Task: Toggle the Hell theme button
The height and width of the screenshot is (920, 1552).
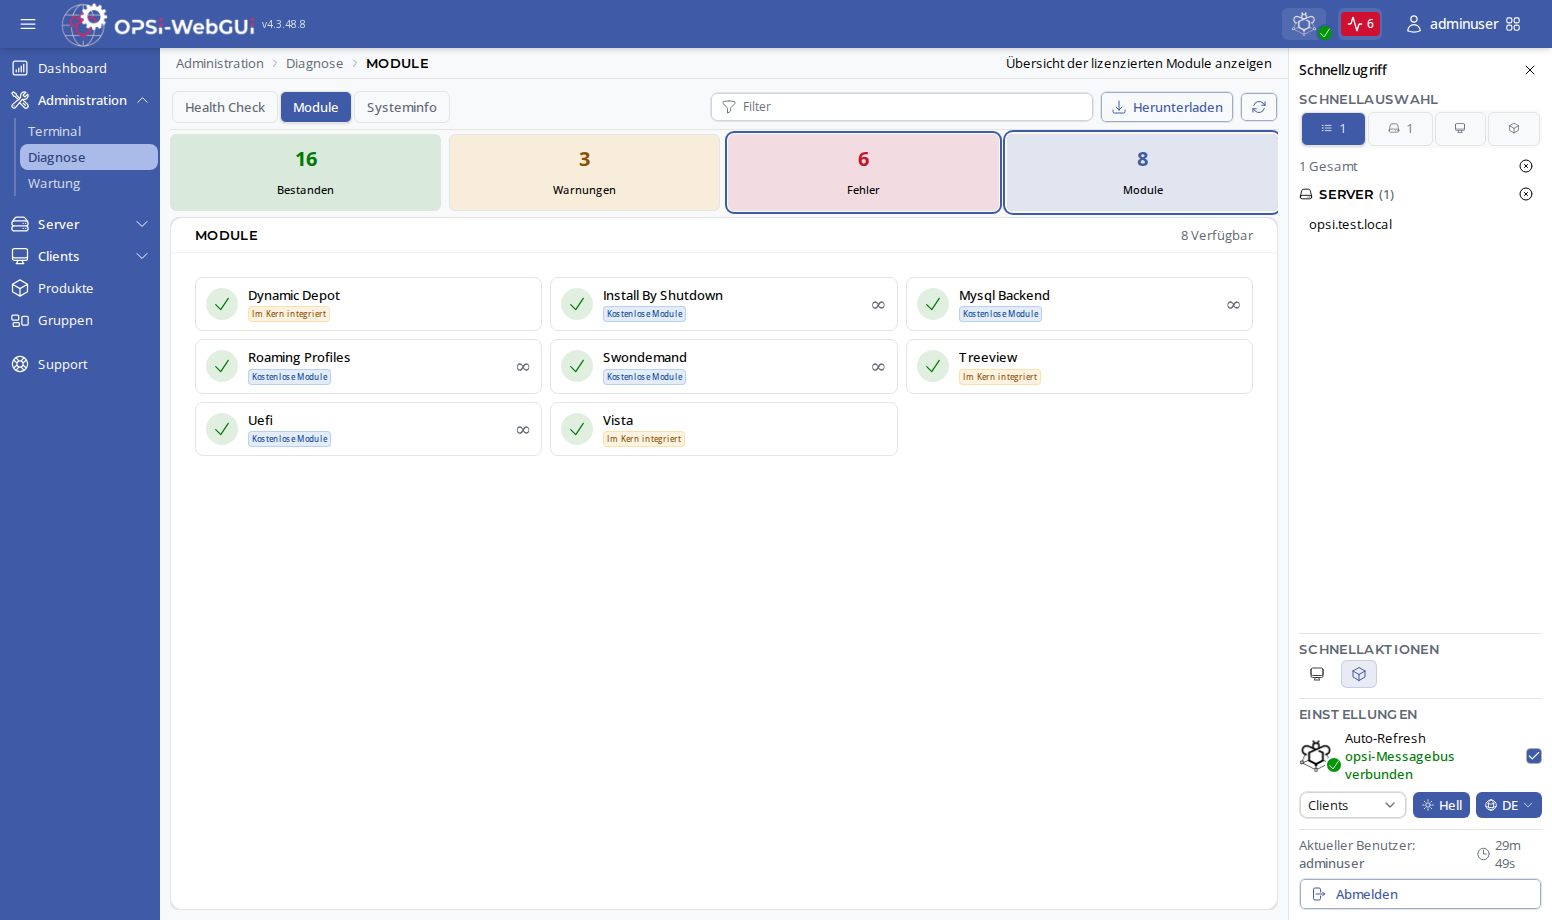Action: coord(1441,805)
